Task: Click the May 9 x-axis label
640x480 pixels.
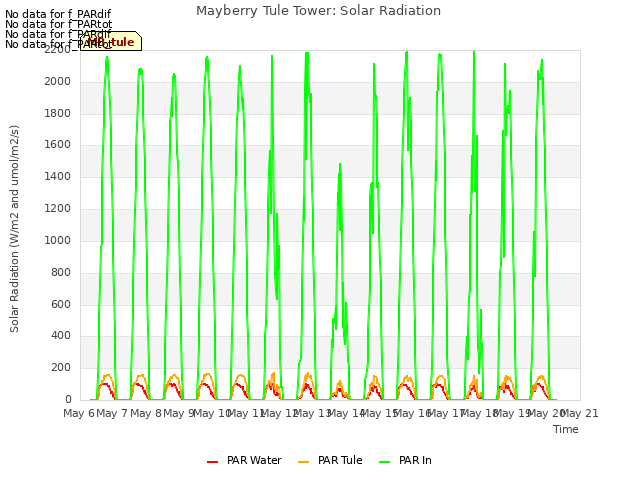Action: (179, 413)
